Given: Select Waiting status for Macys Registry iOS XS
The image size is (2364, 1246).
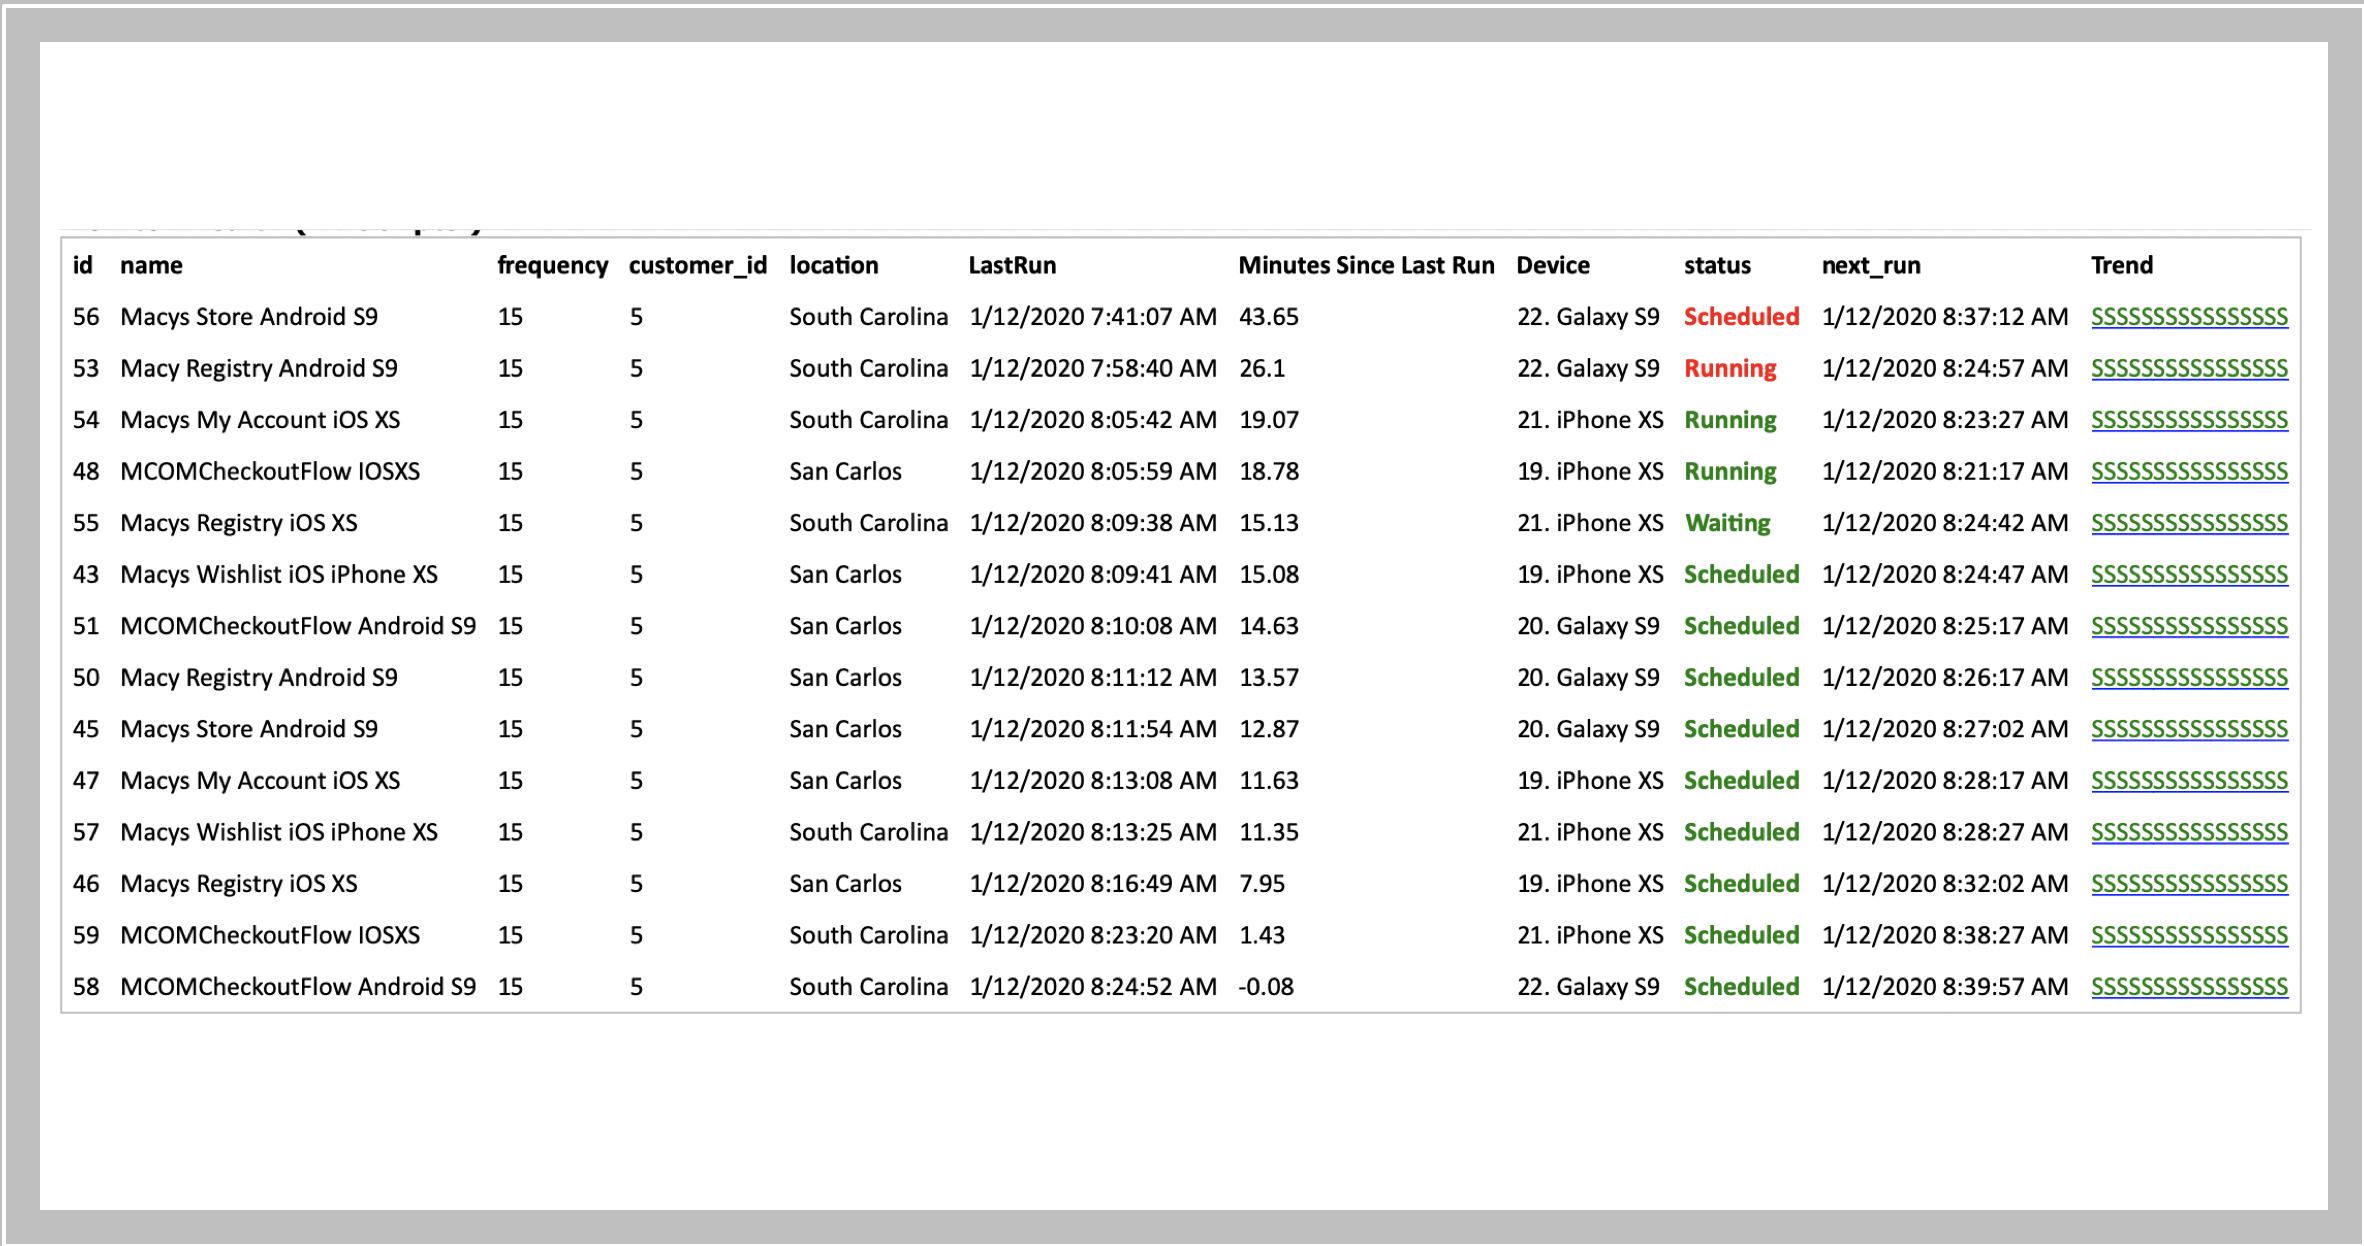Looking at the screenshot, I should click(1727, 523).
